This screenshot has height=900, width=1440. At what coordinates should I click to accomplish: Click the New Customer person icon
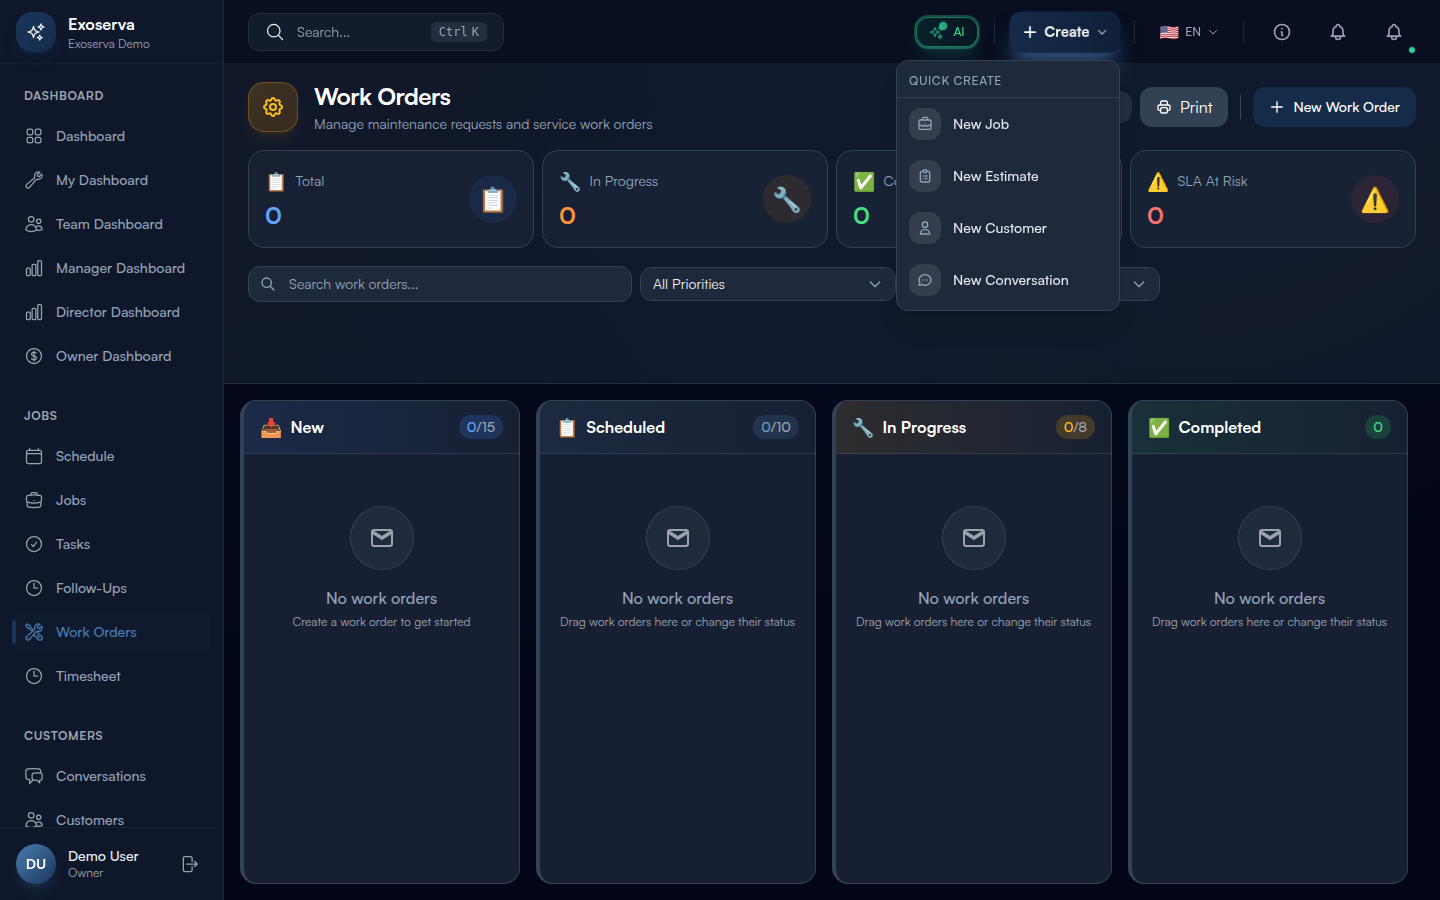[x=925, y=228]
